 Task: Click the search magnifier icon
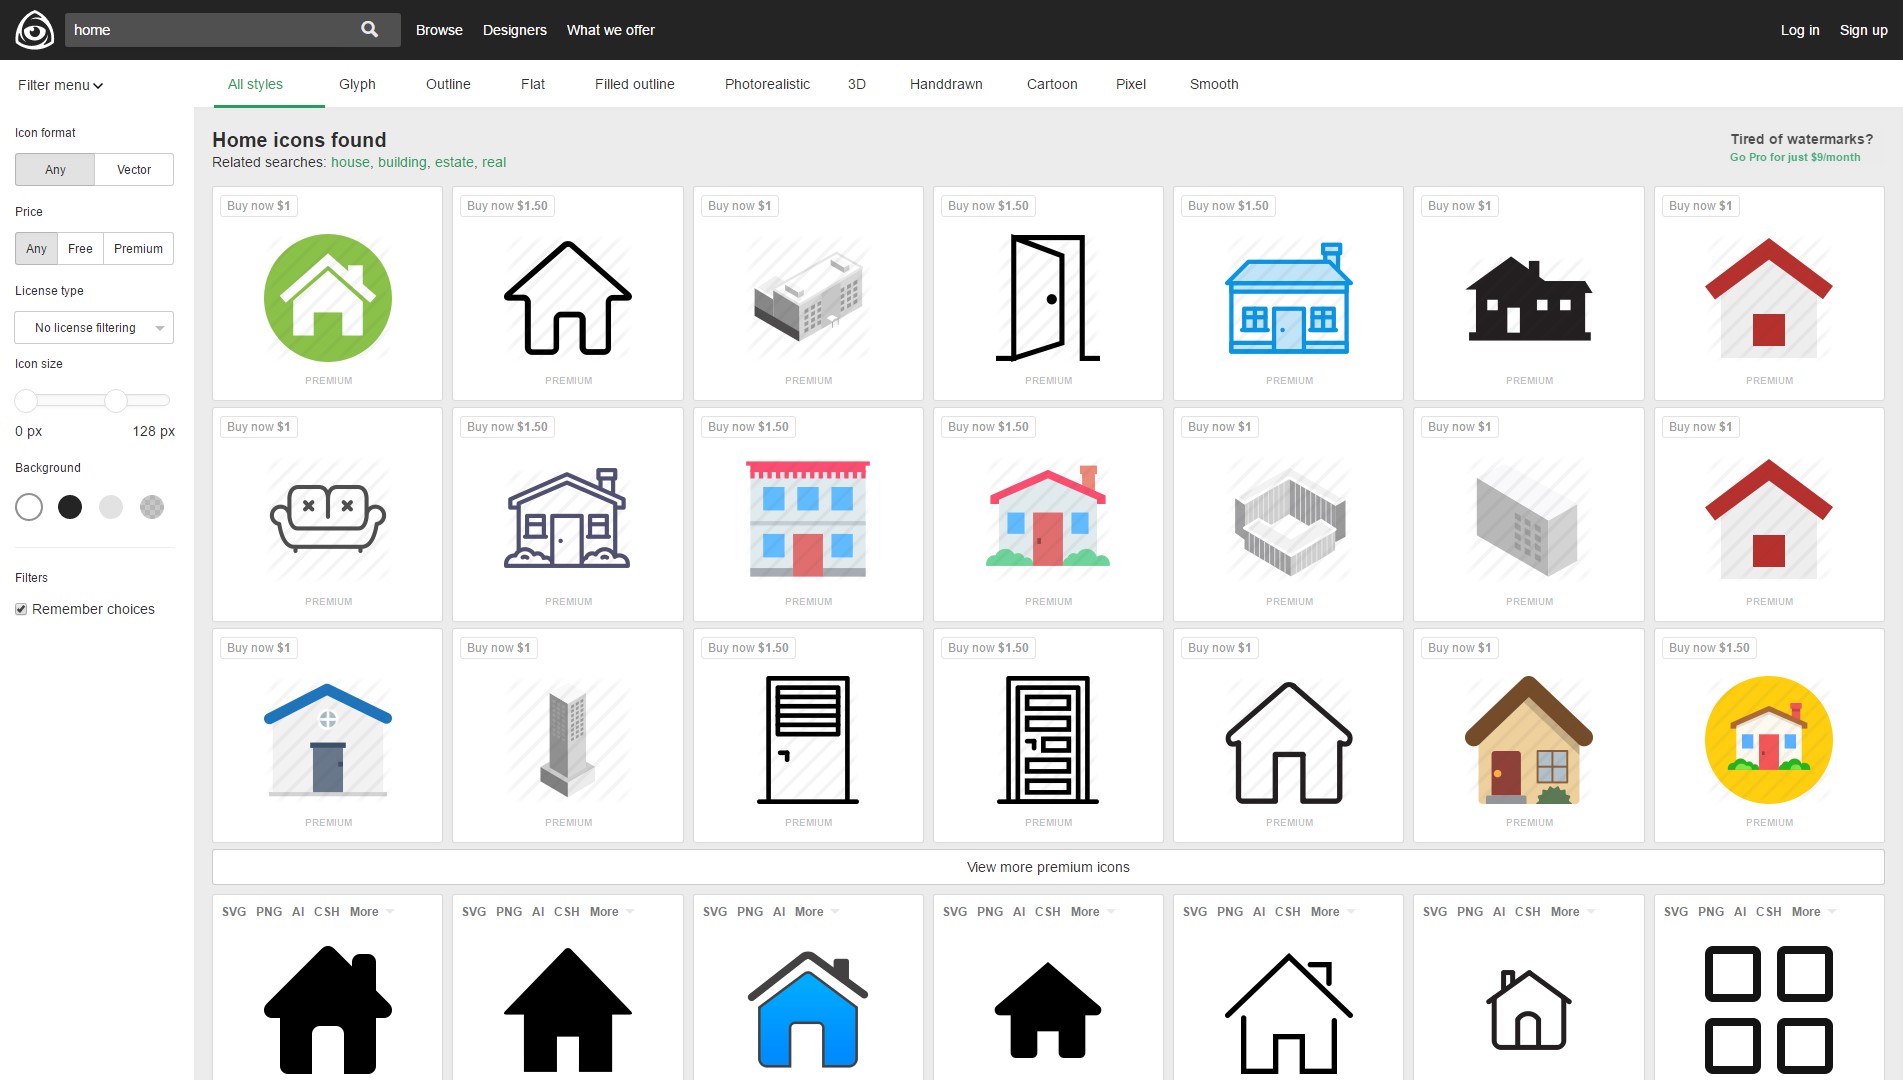[x=369, y=30]
